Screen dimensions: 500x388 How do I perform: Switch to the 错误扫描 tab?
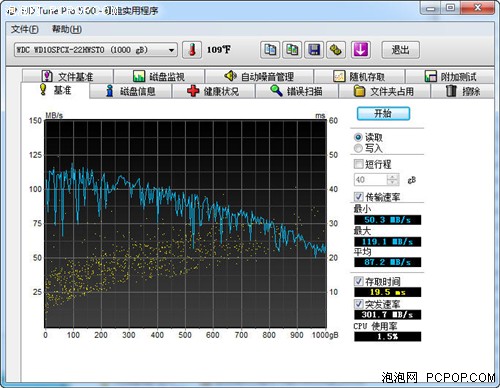click(297, 91)
